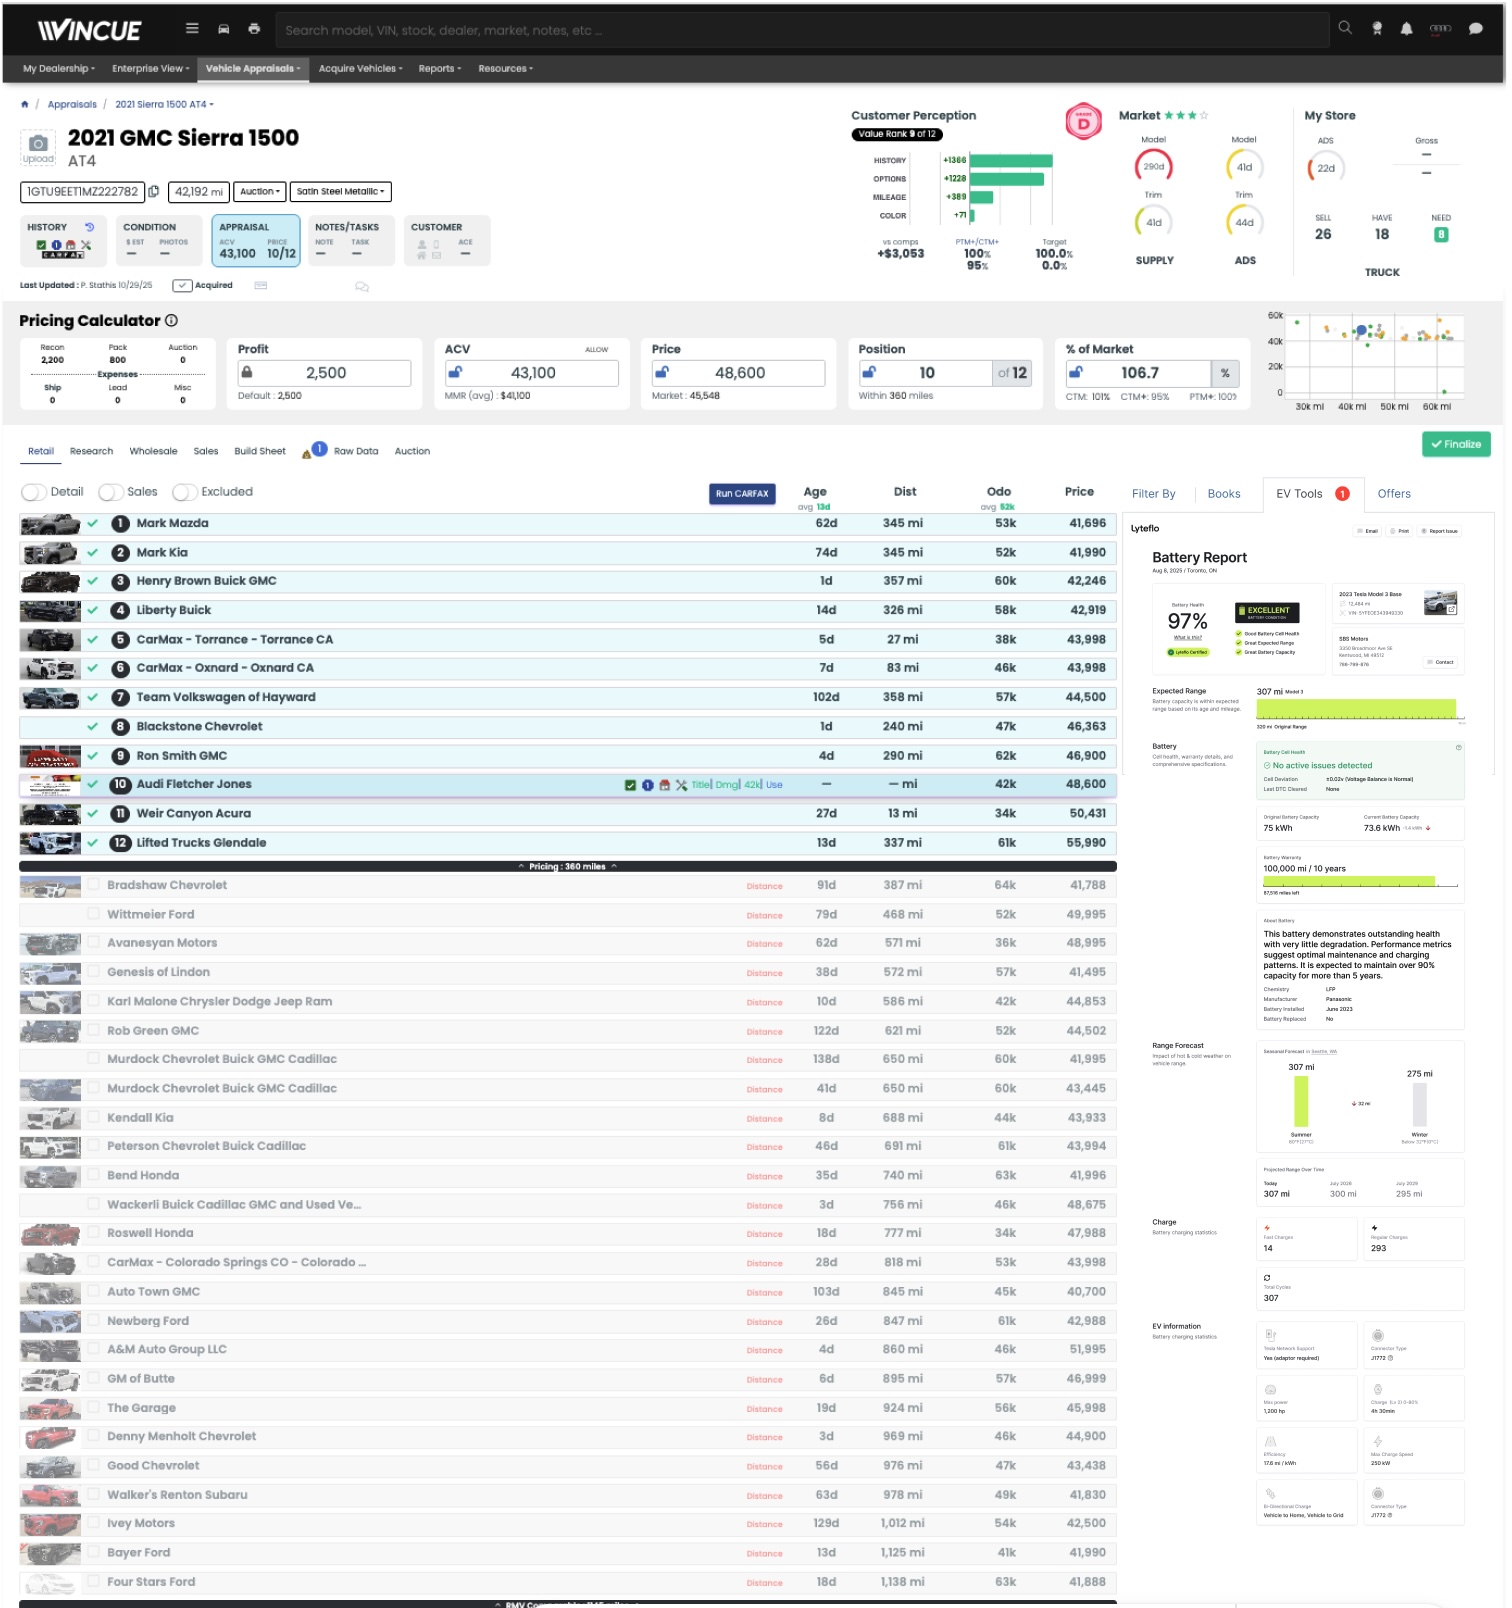Image resolution: width=1512 pixels, height=1608 pixels.
Task: Toggle the Excluded switch
Action: (185, 492)
